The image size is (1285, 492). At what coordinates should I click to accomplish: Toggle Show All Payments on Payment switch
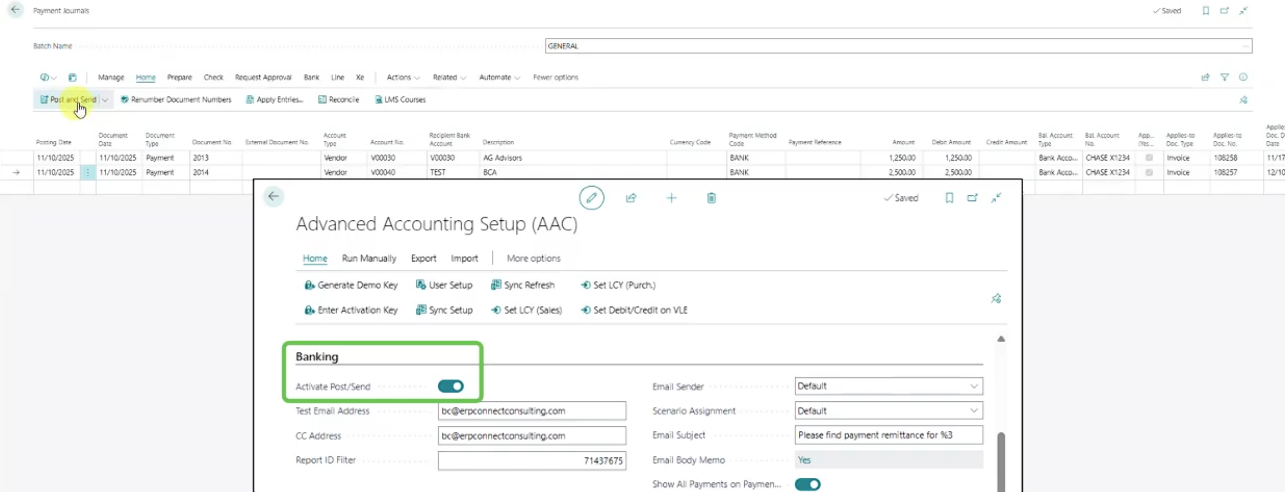pyautogui.click(x=808, y=484)
